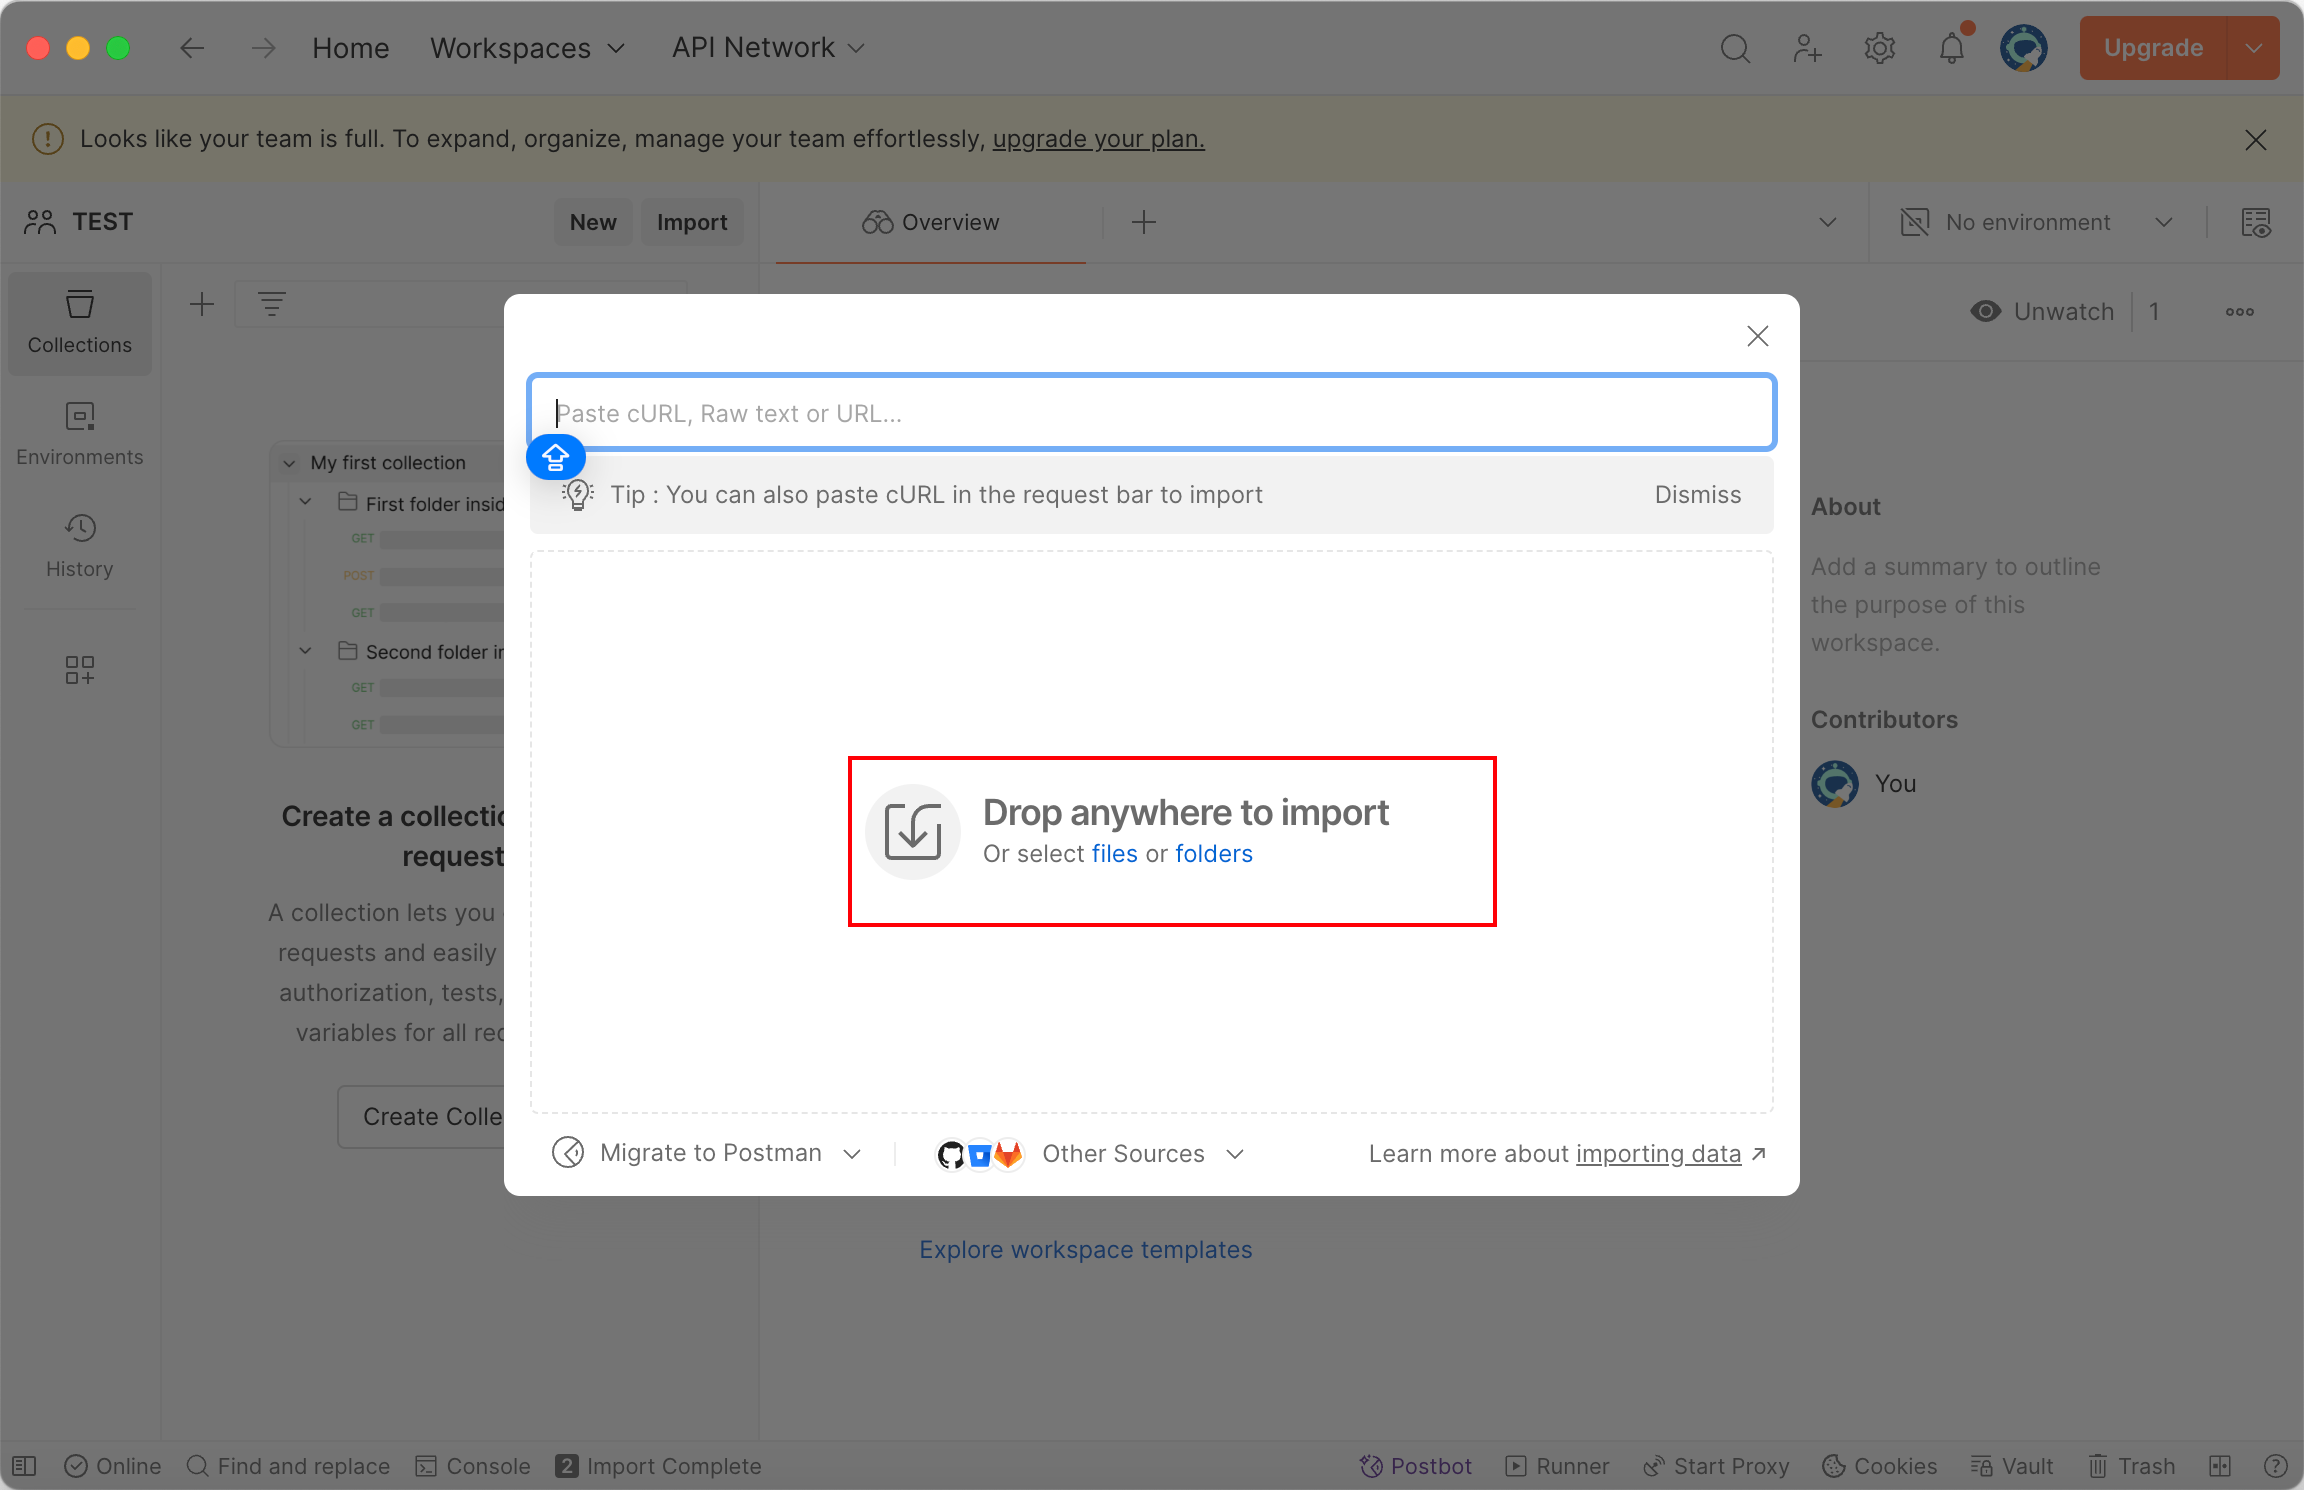Click the configure sidebar apps icon
Screen dimensions: 2304x1490
click(80, 670)
